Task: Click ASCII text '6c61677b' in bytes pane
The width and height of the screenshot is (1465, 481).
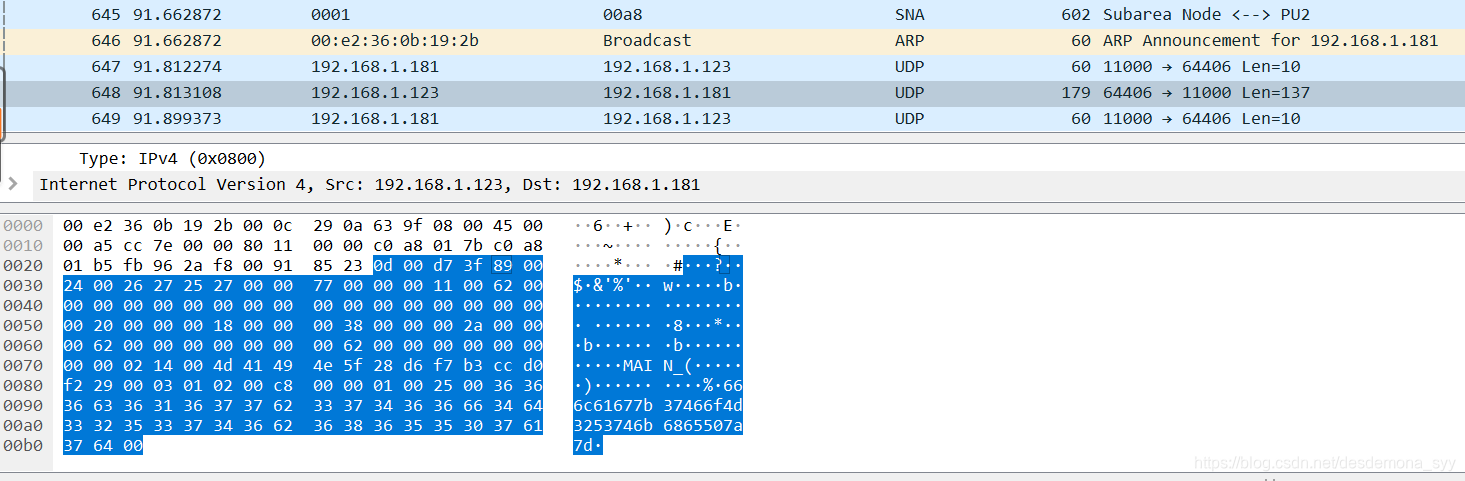Action: point(613,406)
